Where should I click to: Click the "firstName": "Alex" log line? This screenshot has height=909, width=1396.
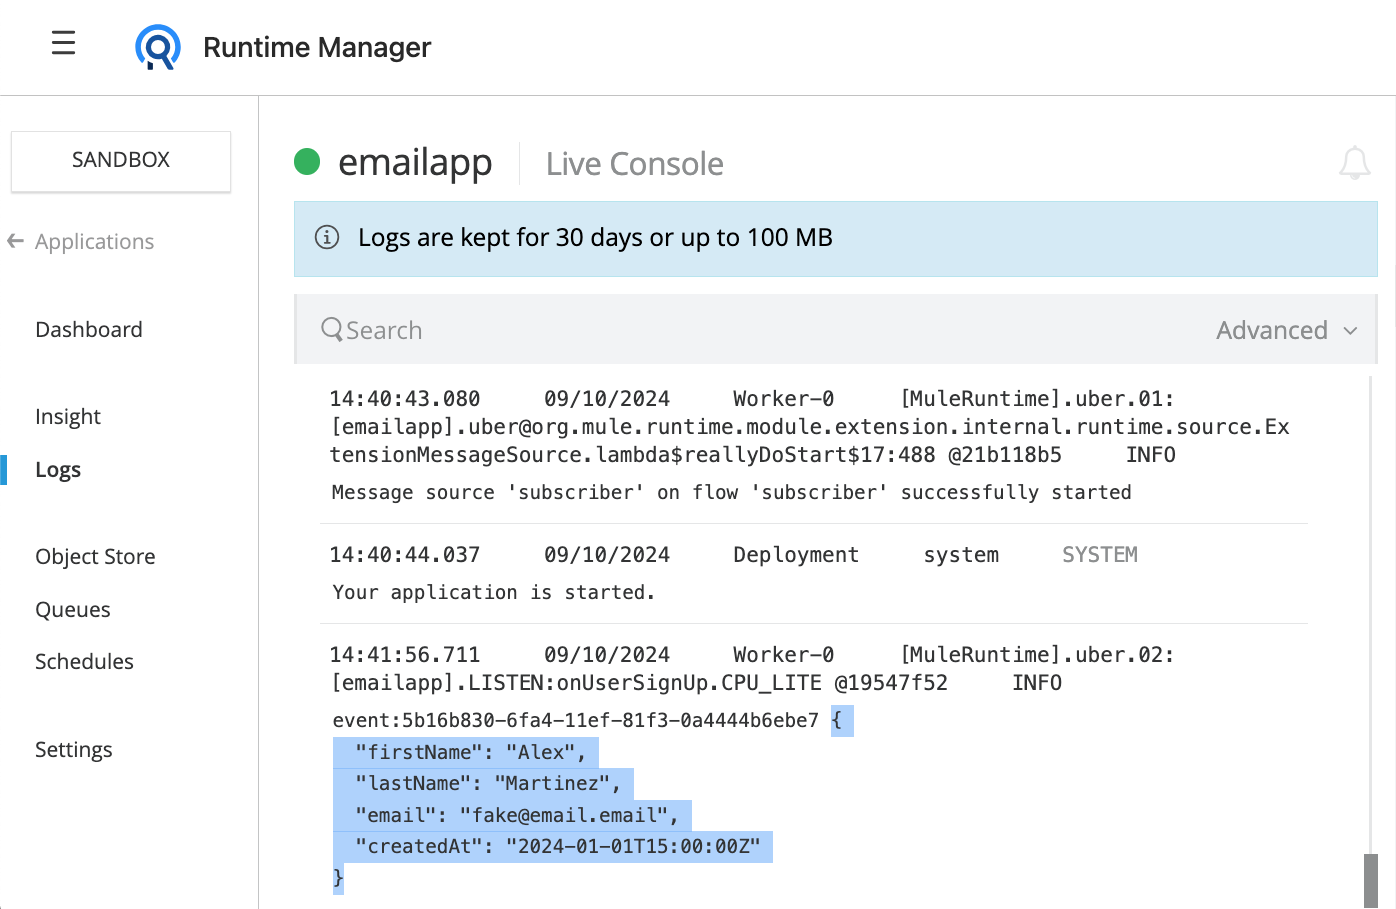[x=471, y=752]
